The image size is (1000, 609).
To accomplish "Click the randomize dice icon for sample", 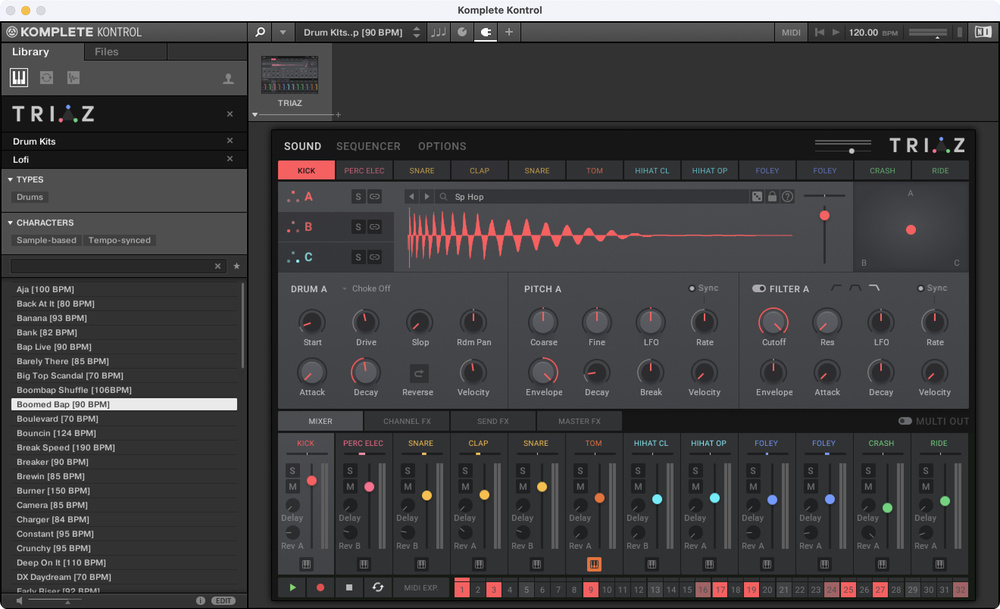I will pos(757,196).
